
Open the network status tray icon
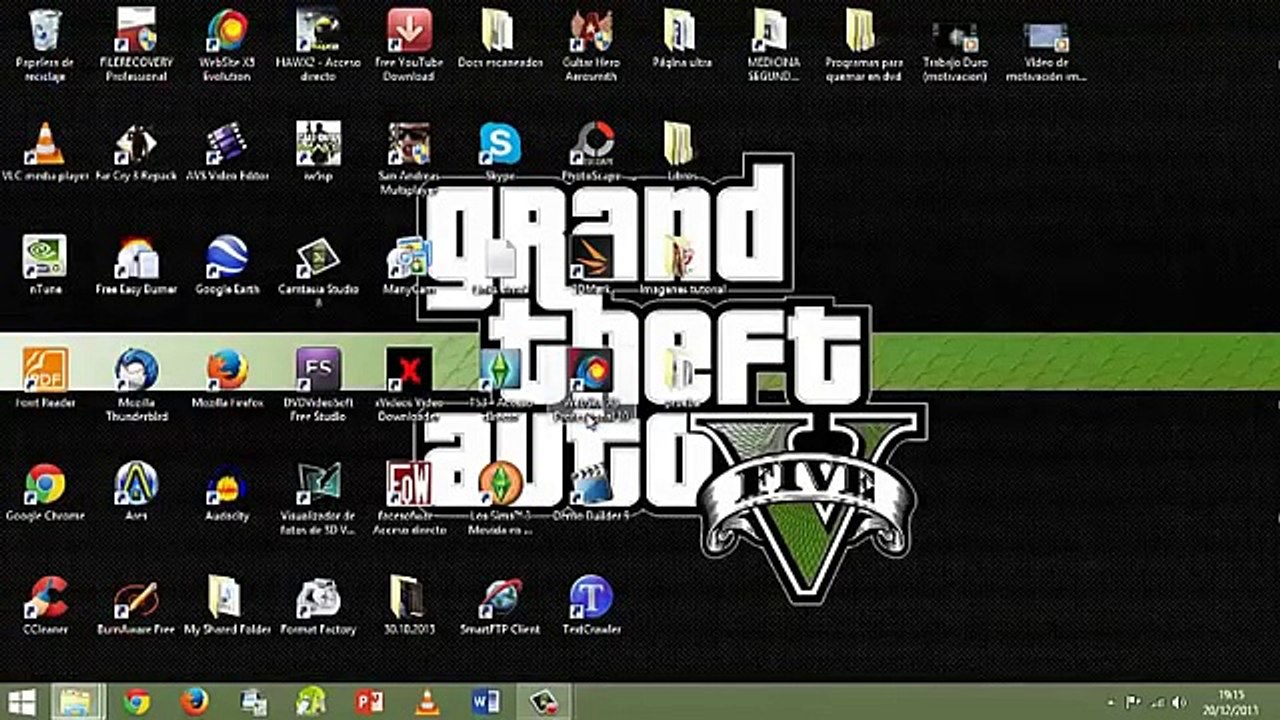pos(1156,702)
